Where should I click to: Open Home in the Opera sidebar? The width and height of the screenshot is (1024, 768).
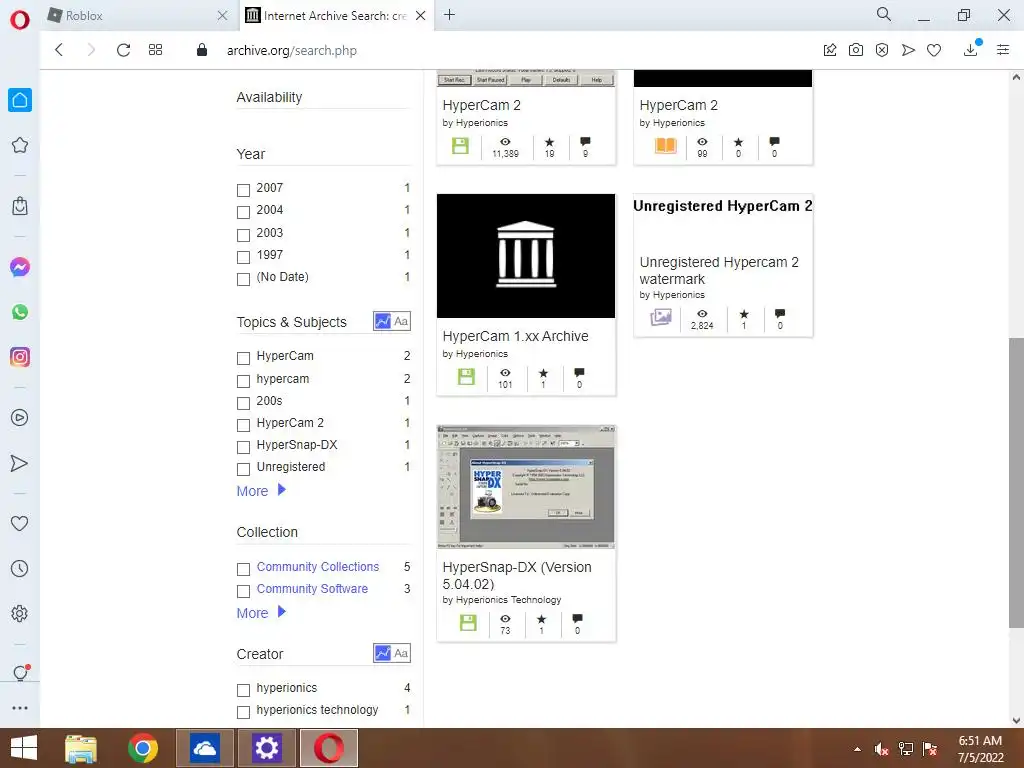(x=20, y=100)
